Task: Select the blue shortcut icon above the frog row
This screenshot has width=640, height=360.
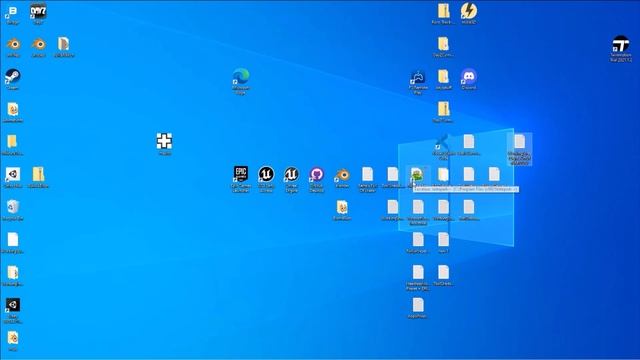Action: point(442,142)
